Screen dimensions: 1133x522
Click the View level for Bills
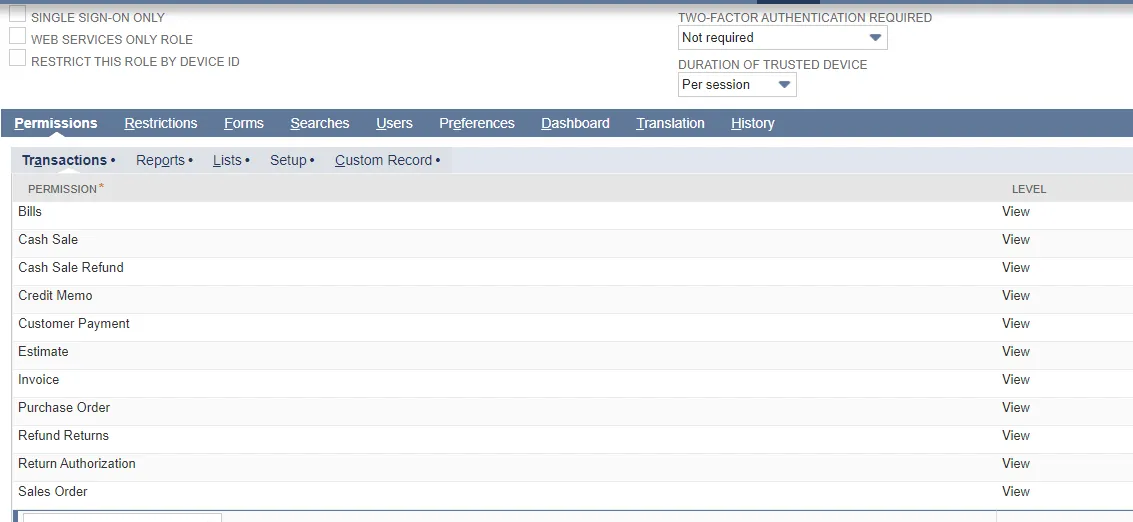[x=1015, y=212]
